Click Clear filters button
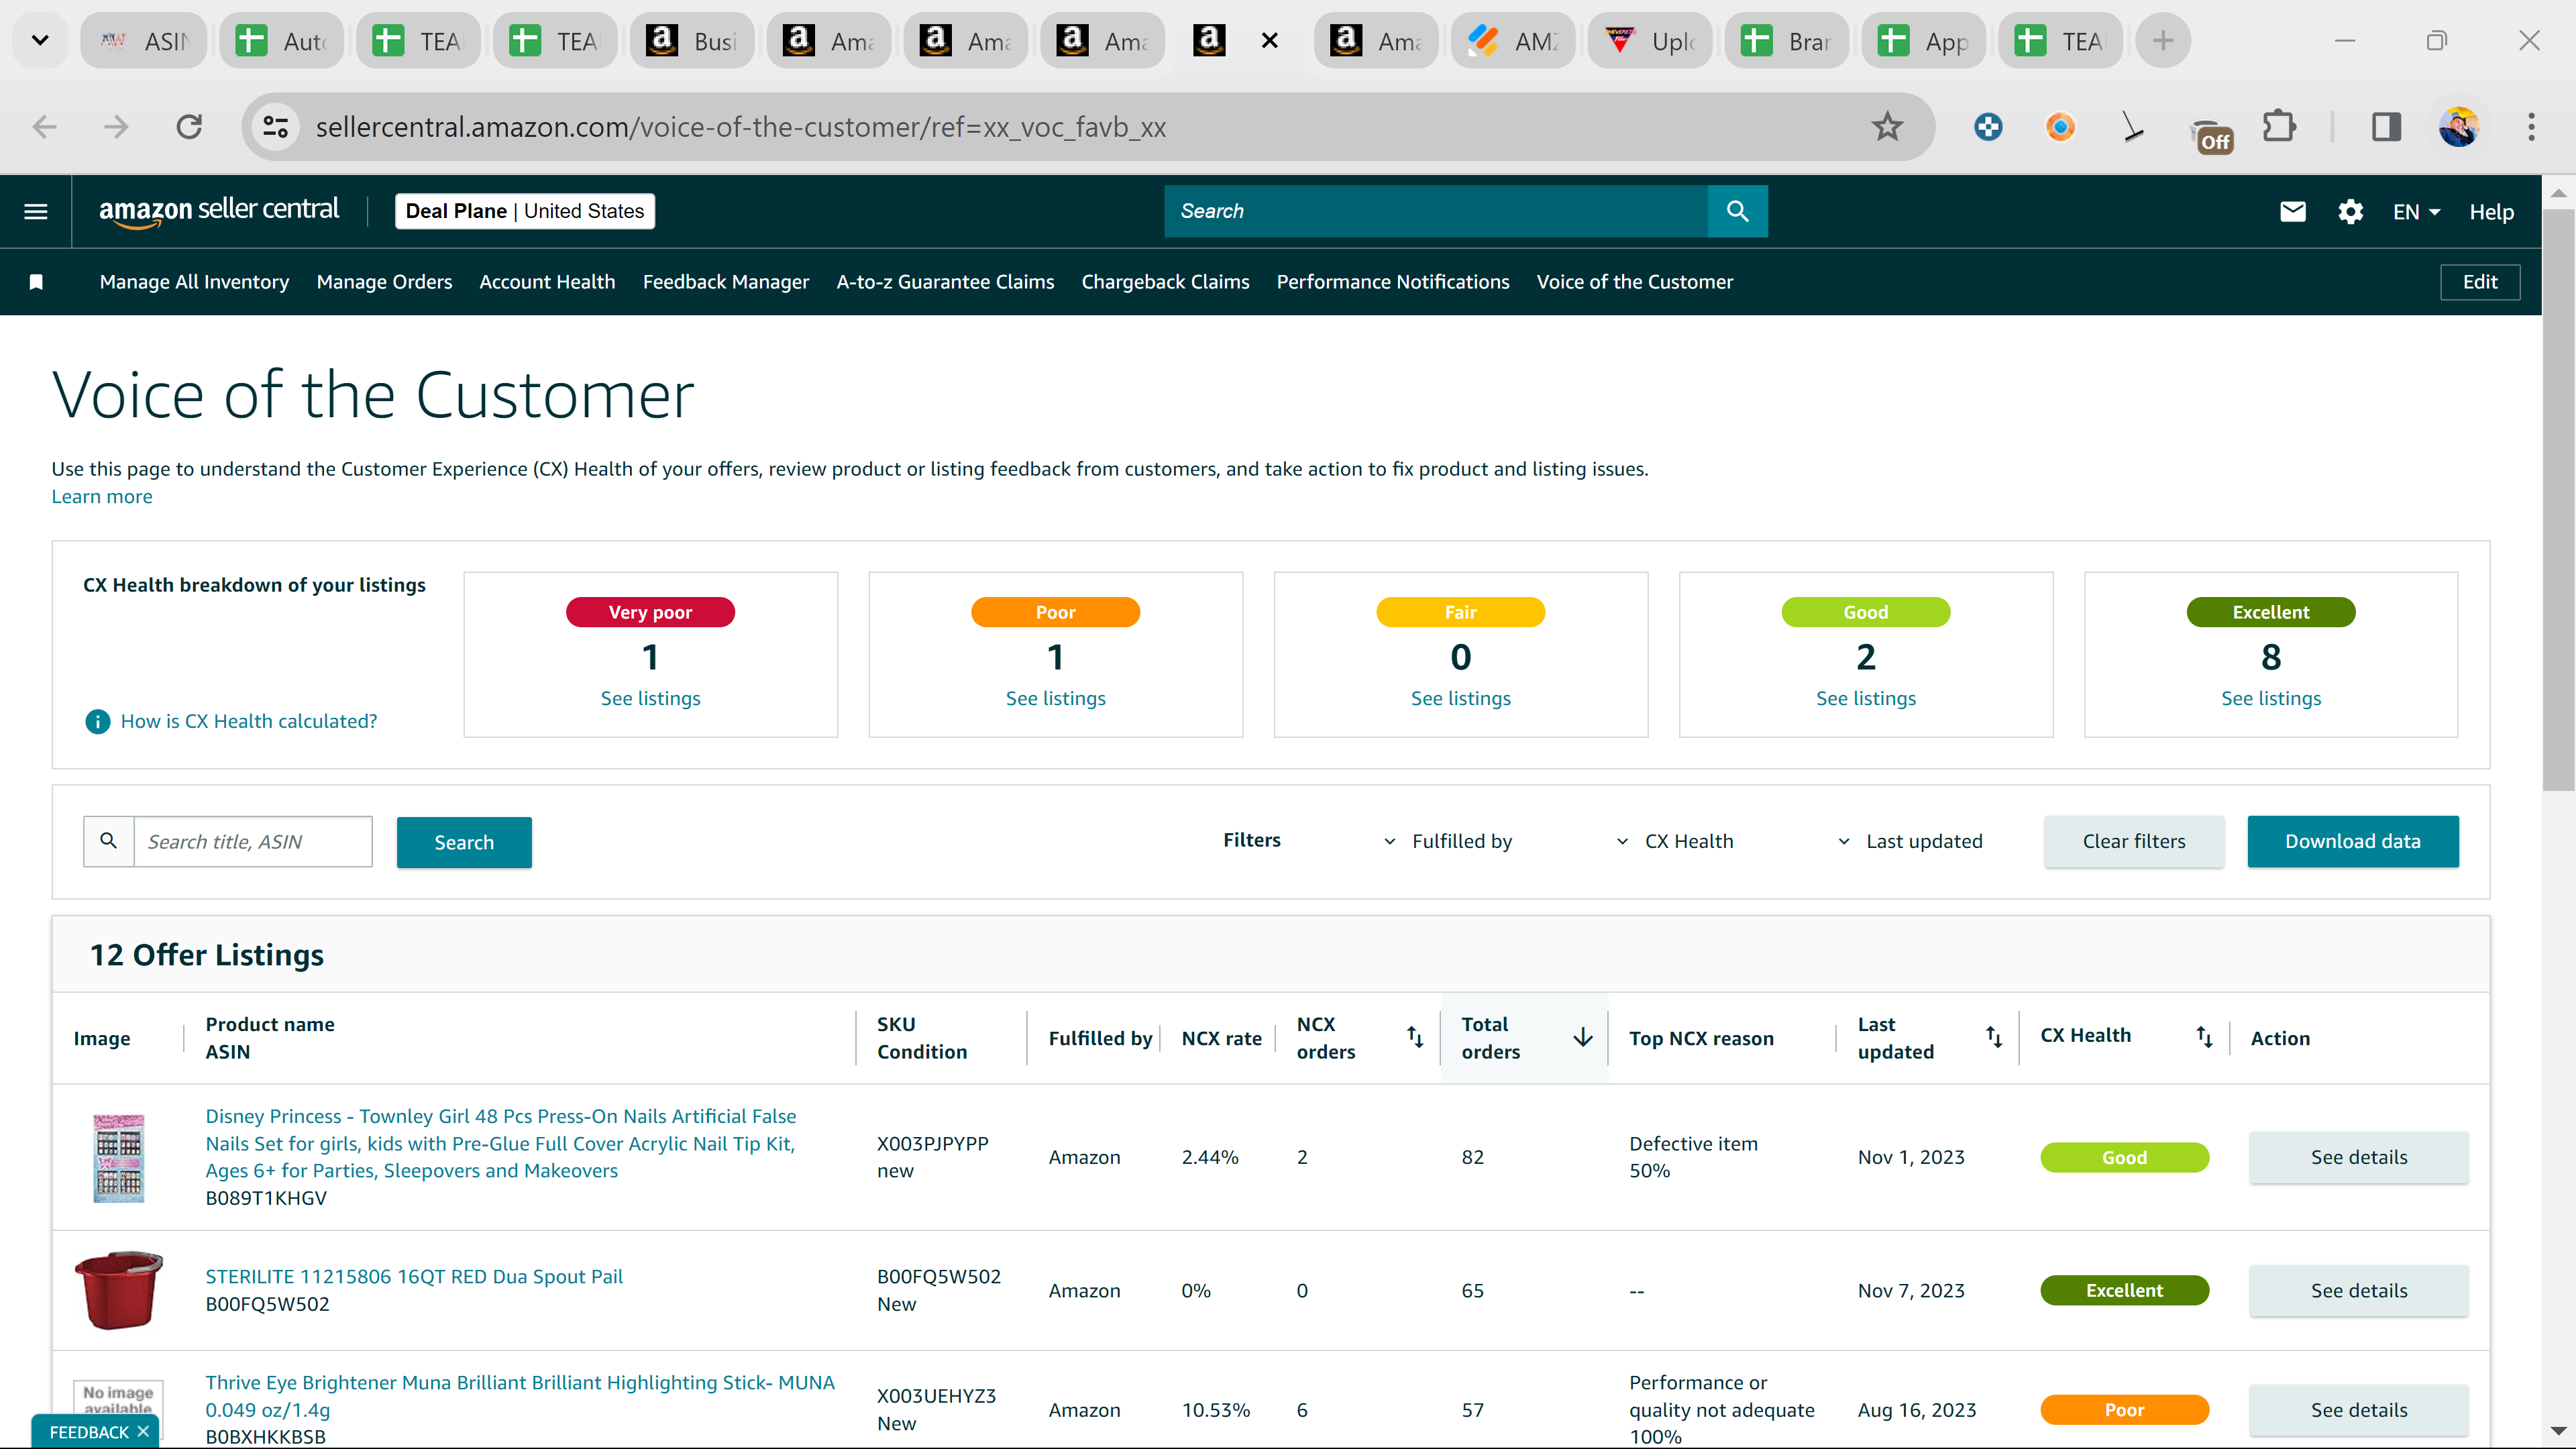The image size is (2576, 1449). click(x=2134, y=841)
